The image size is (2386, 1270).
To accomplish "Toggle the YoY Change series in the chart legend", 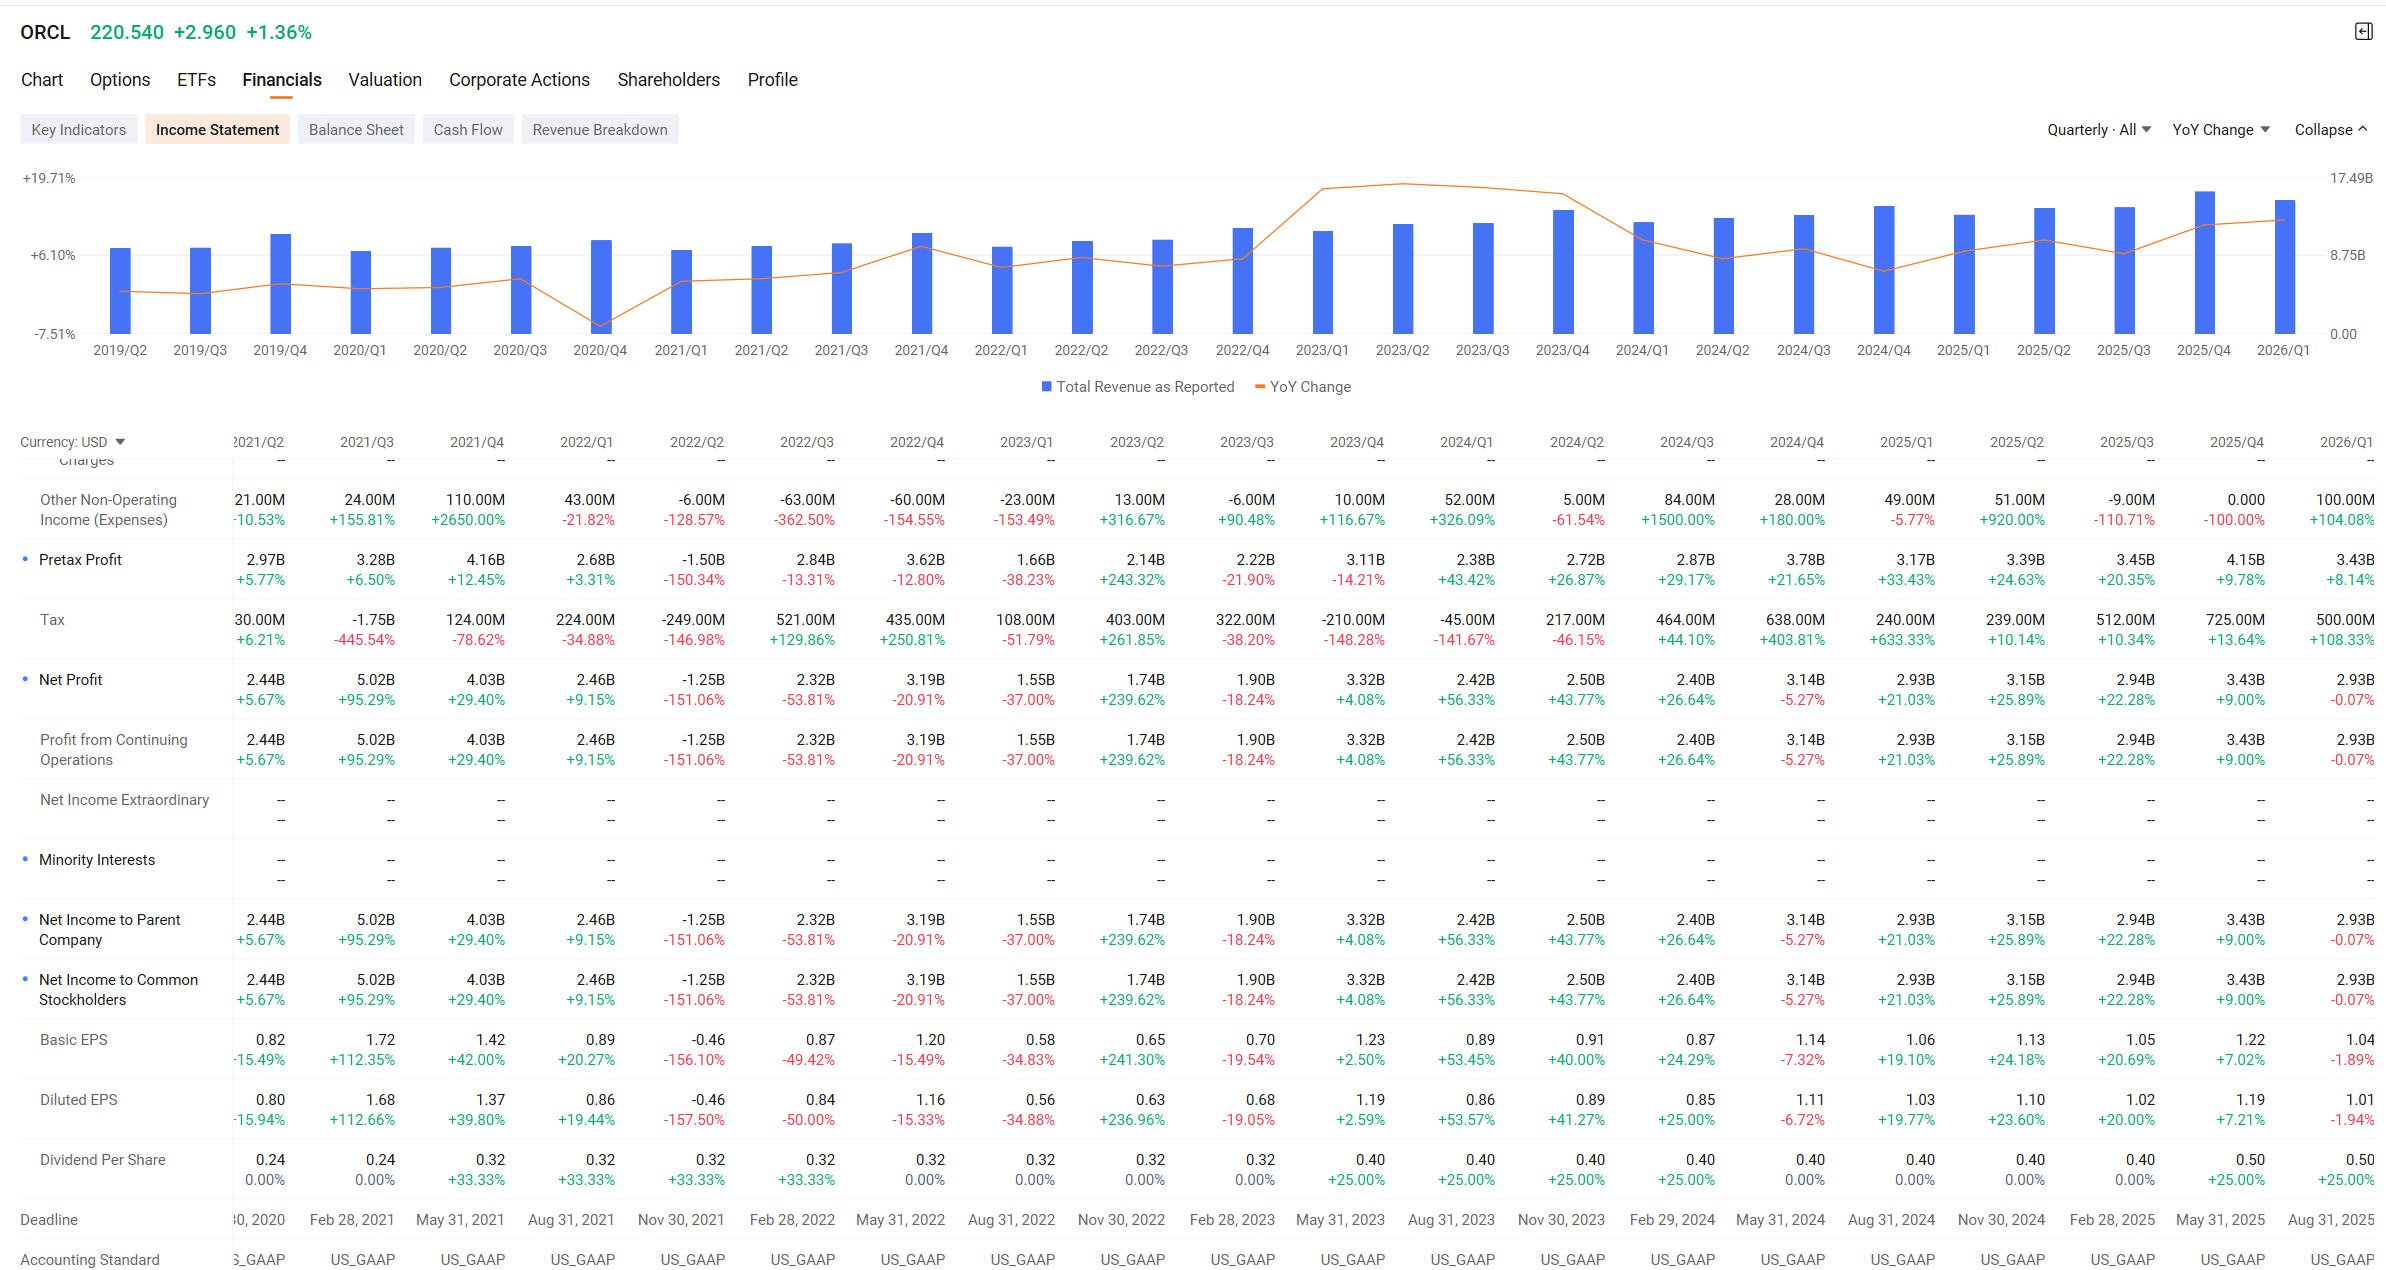I will [x=1303, y=387].
